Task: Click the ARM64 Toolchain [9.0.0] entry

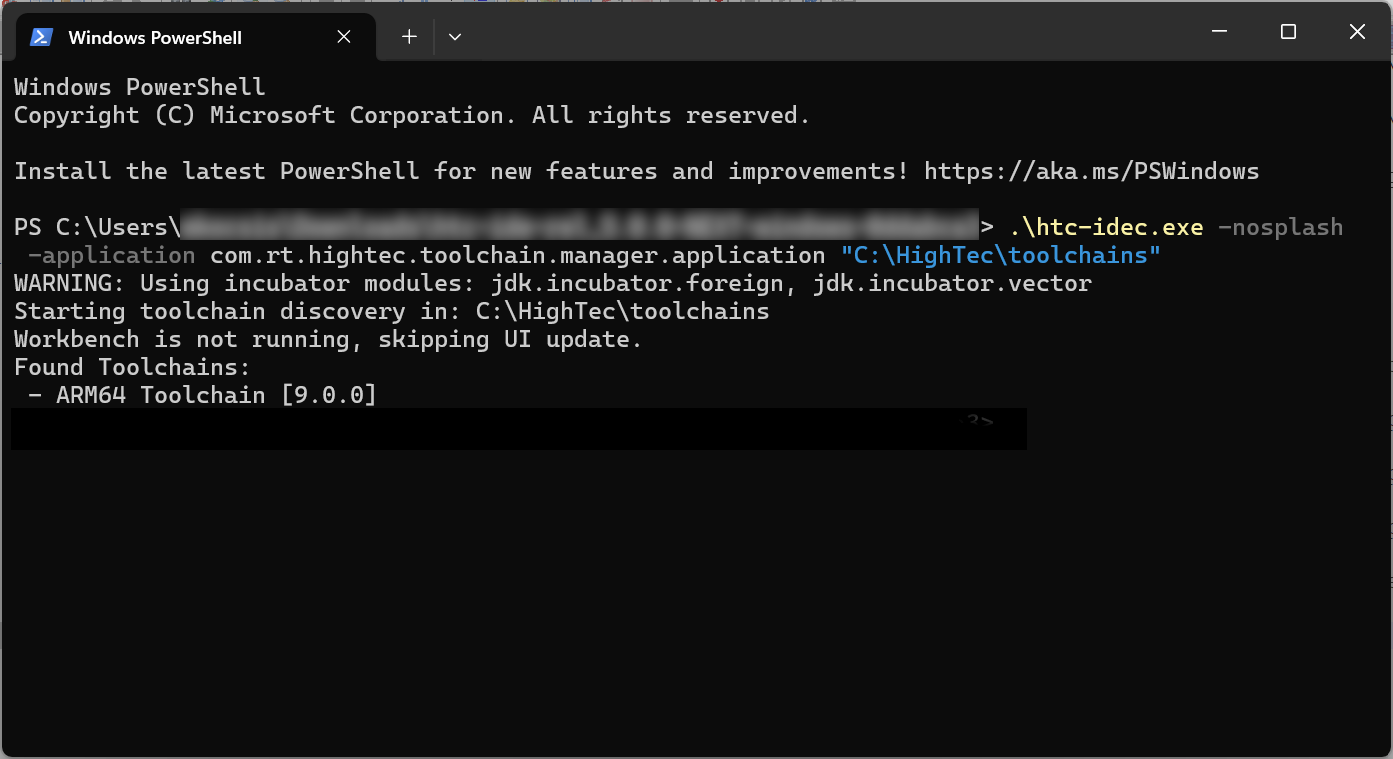Action: coord(200,394)
